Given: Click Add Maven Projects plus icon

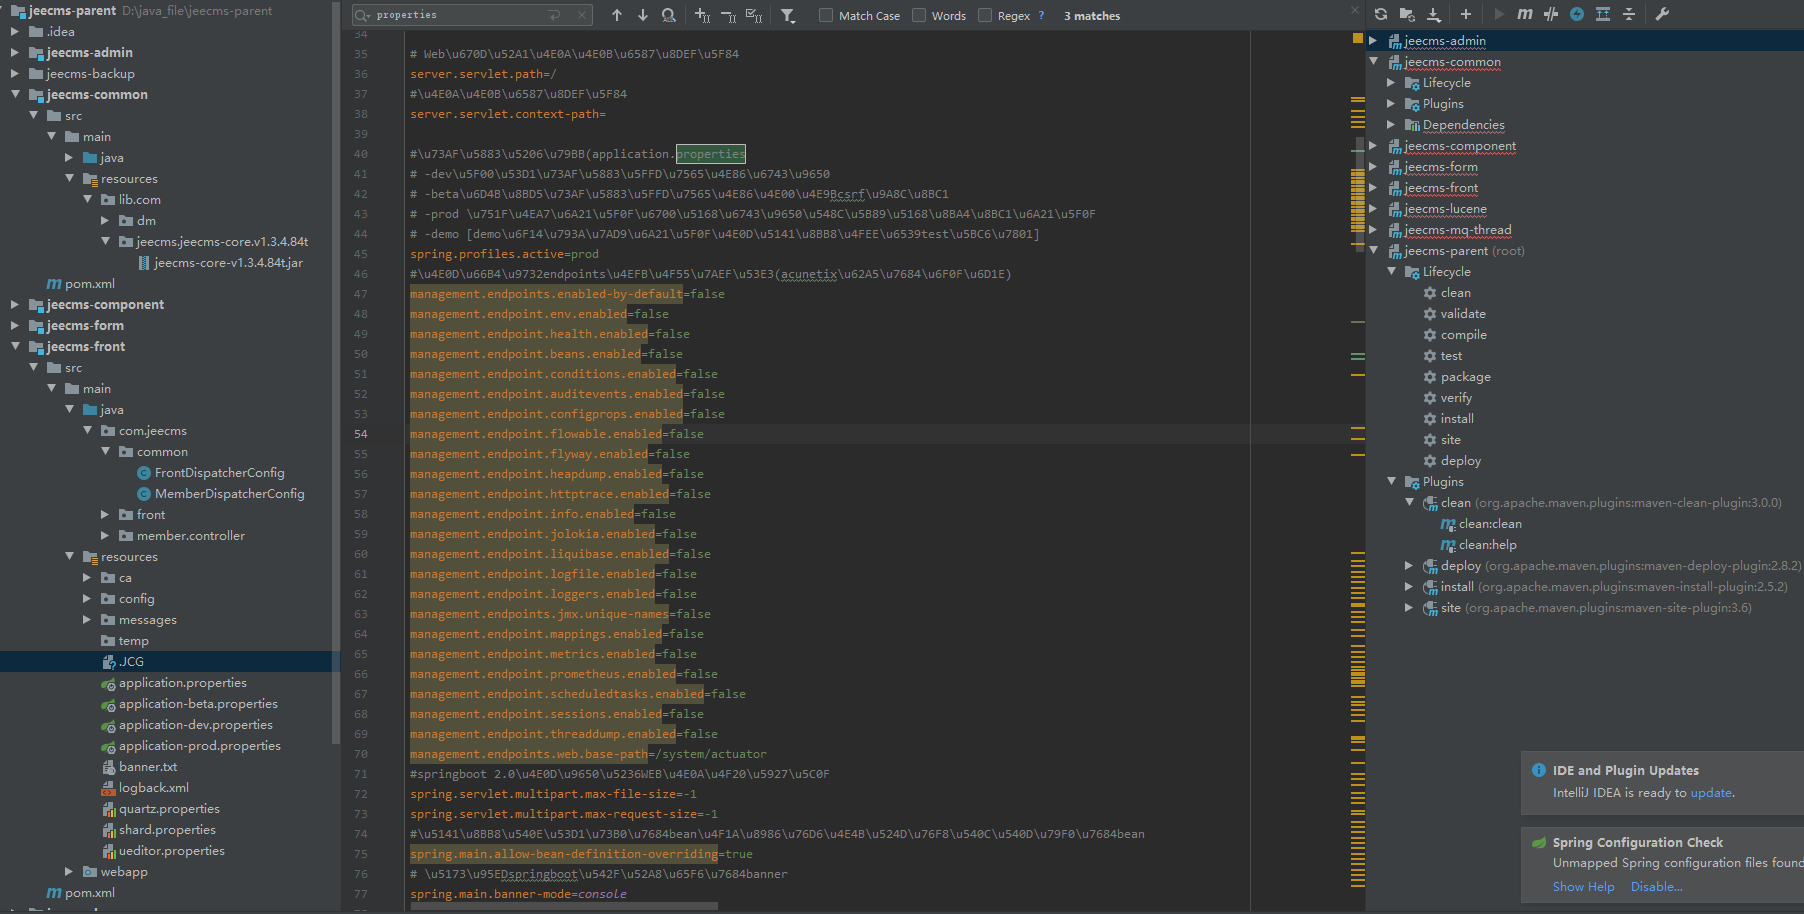Looking at the screenshot, I should 1465,14.
